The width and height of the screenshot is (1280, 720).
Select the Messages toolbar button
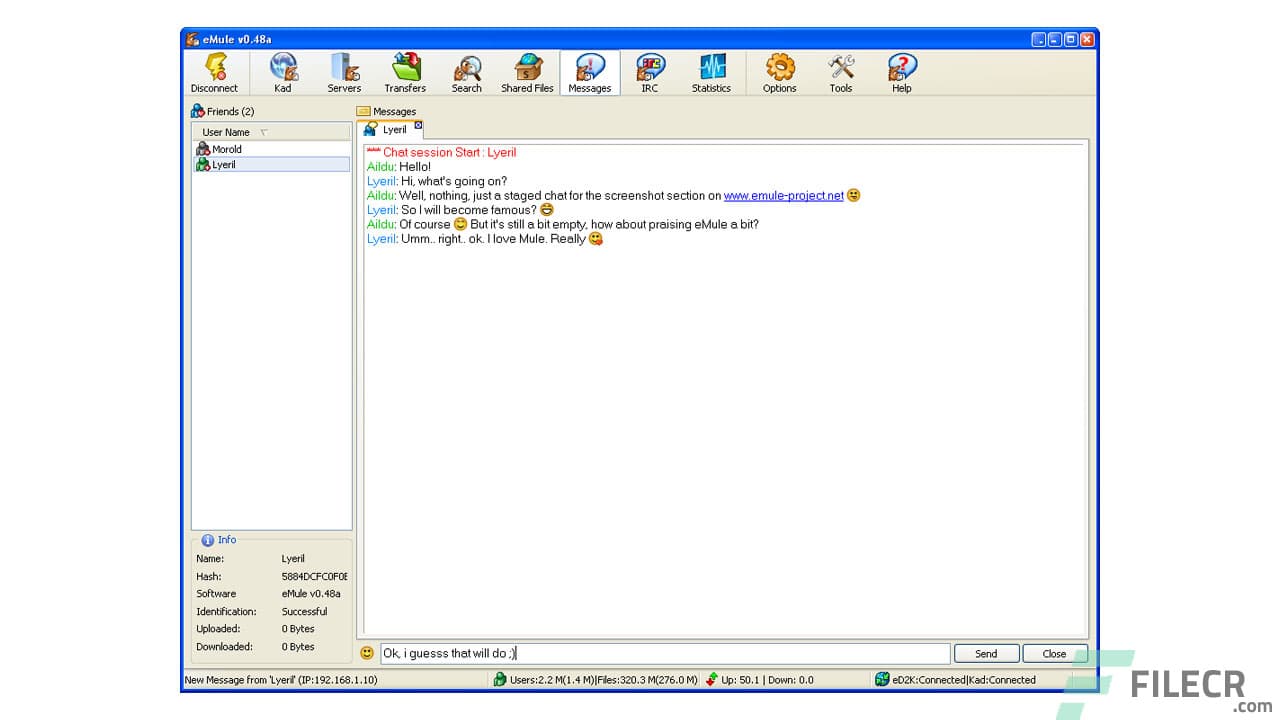click(x=589, y=70)
